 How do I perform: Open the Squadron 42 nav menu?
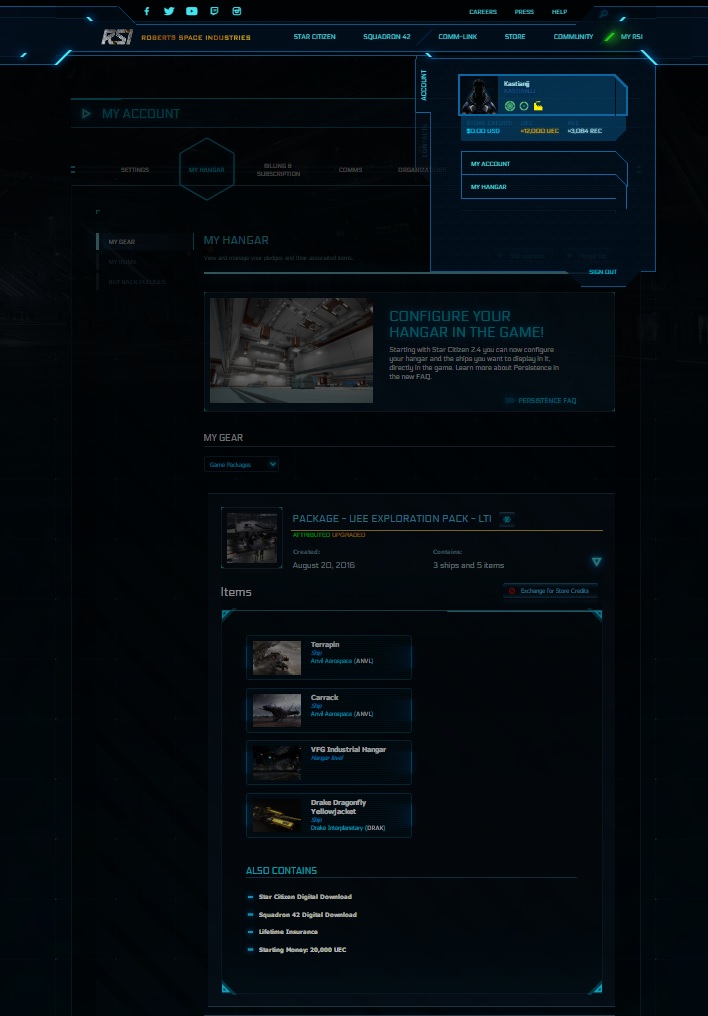(387, 37)
